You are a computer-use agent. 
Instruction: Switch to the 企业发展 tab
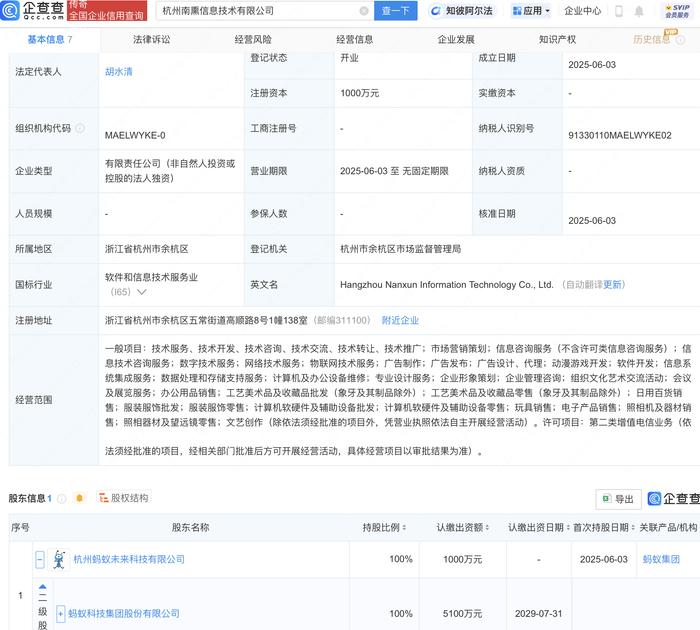(x=456, y=40)
